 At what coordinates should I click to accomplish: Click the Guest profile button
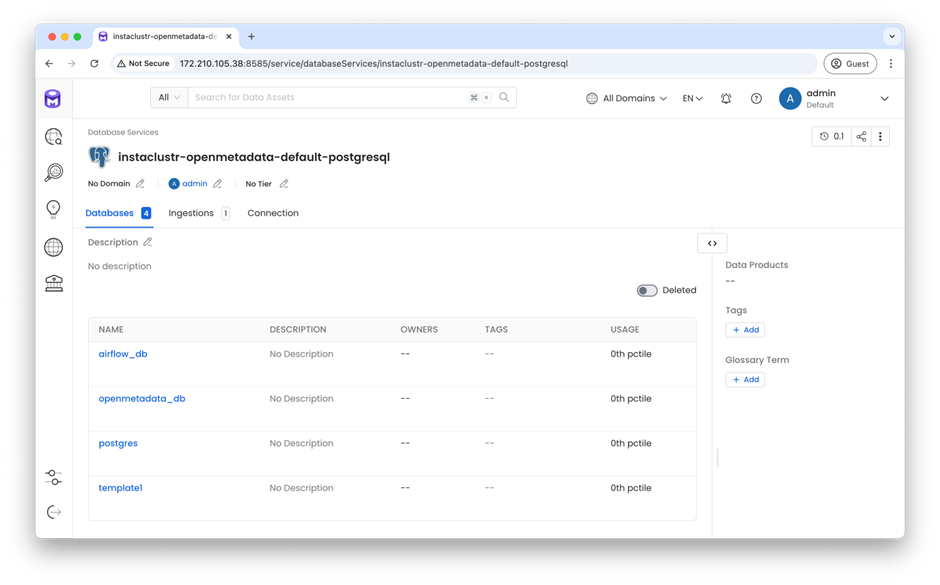click(x=850, y=64)
